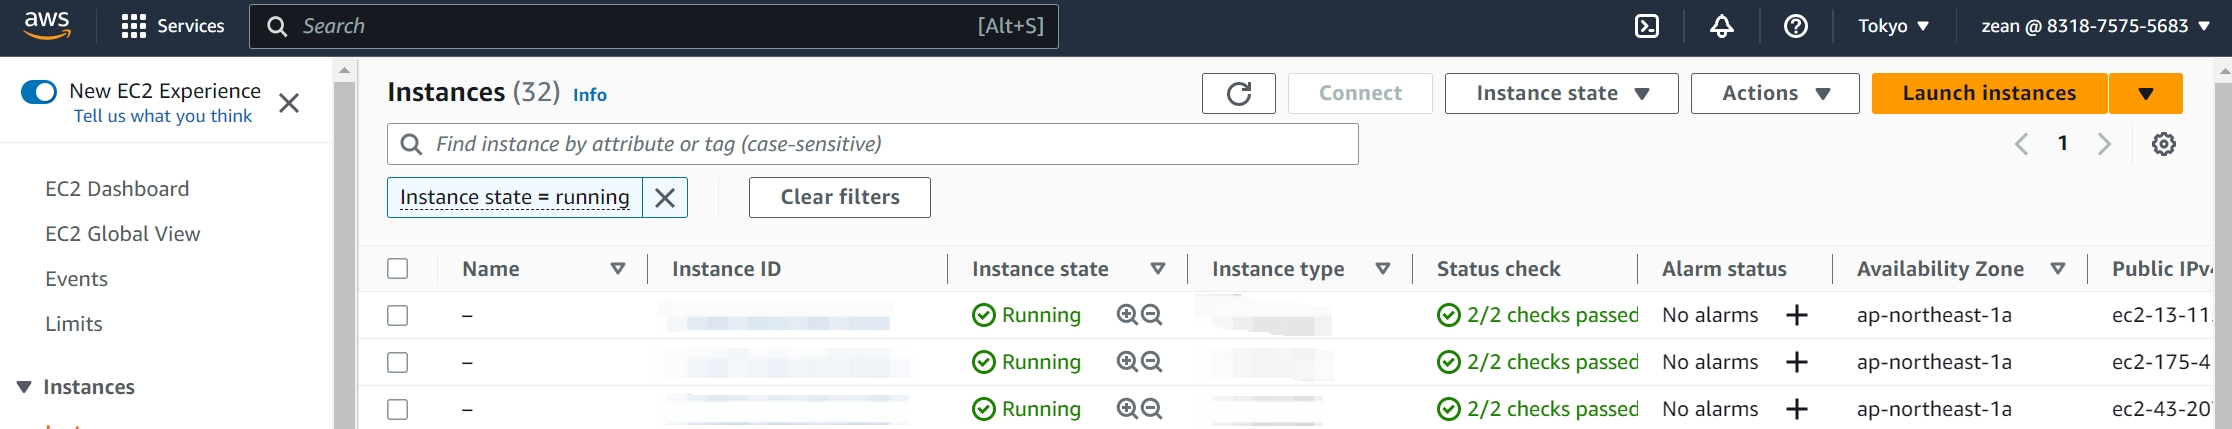Click the Running state in the ec2-43-20 row

1027,409
